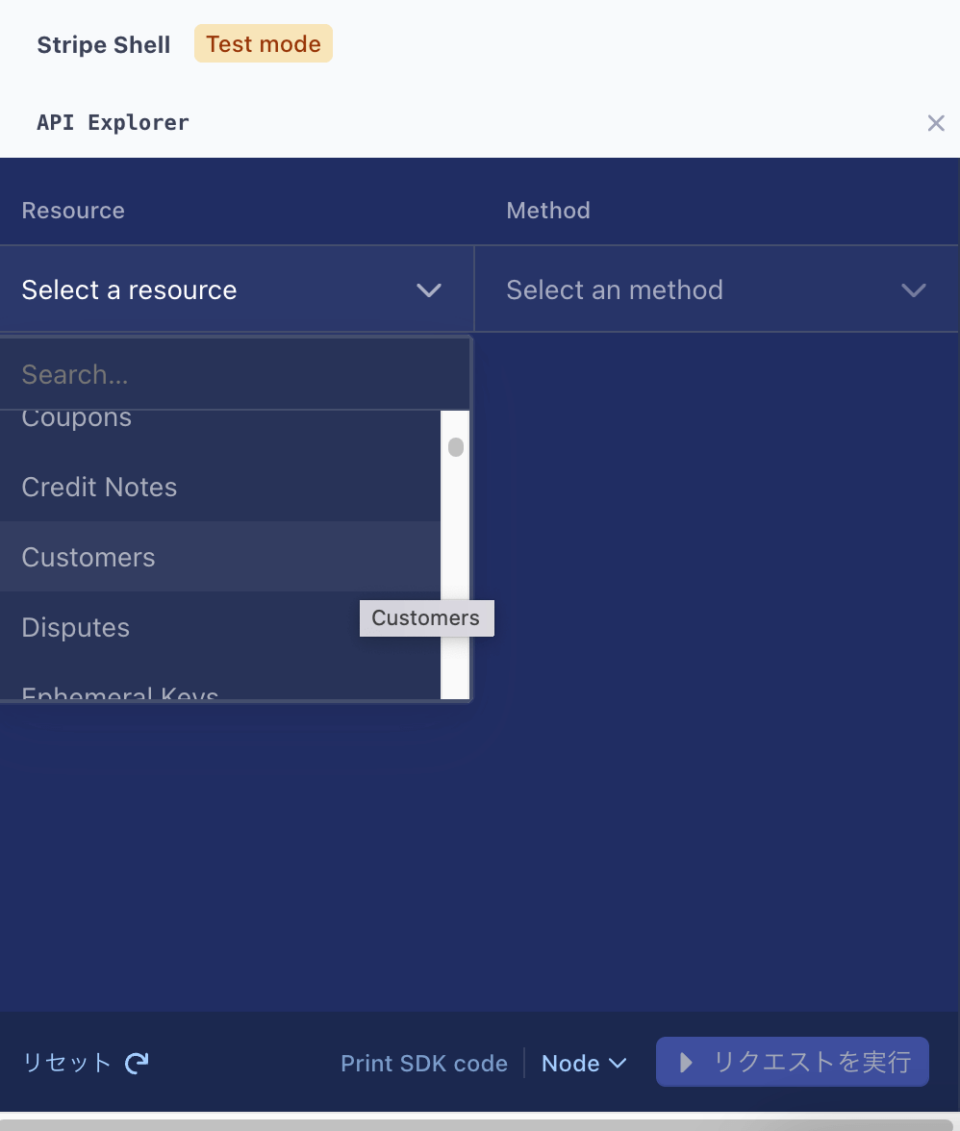Select Coupons resource option
Screen dimensions: 960x1131
(77, 420)
